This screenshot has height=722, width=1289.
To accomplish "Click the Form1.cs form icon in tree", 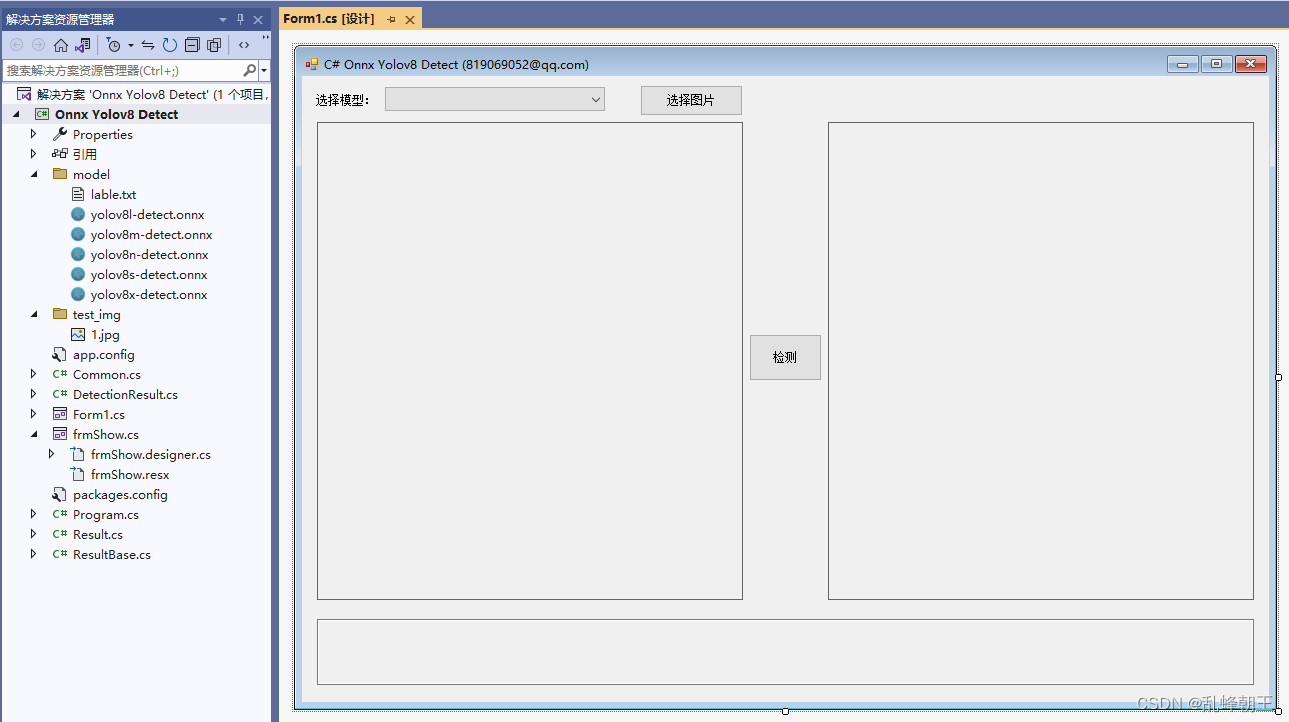I will (60, 414).
